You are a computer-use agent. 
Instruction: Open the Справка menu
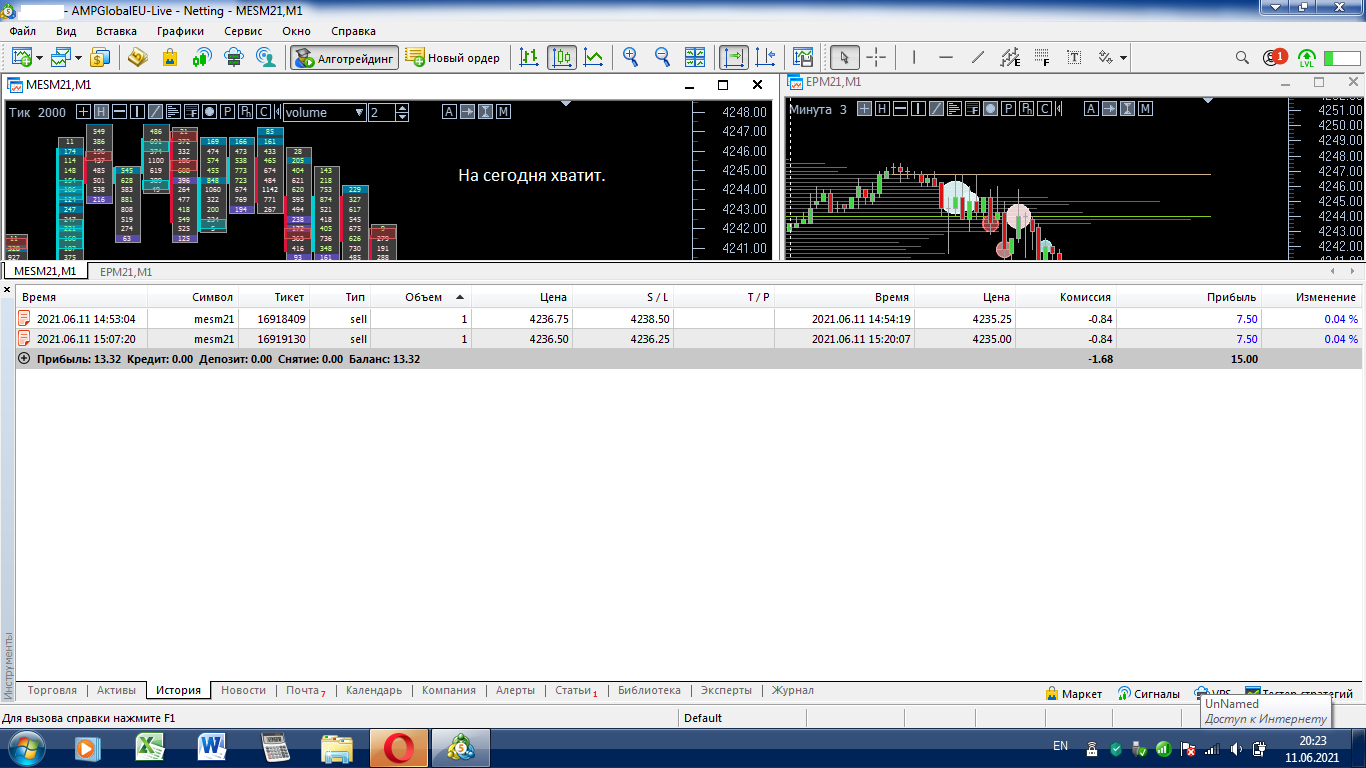353,31
